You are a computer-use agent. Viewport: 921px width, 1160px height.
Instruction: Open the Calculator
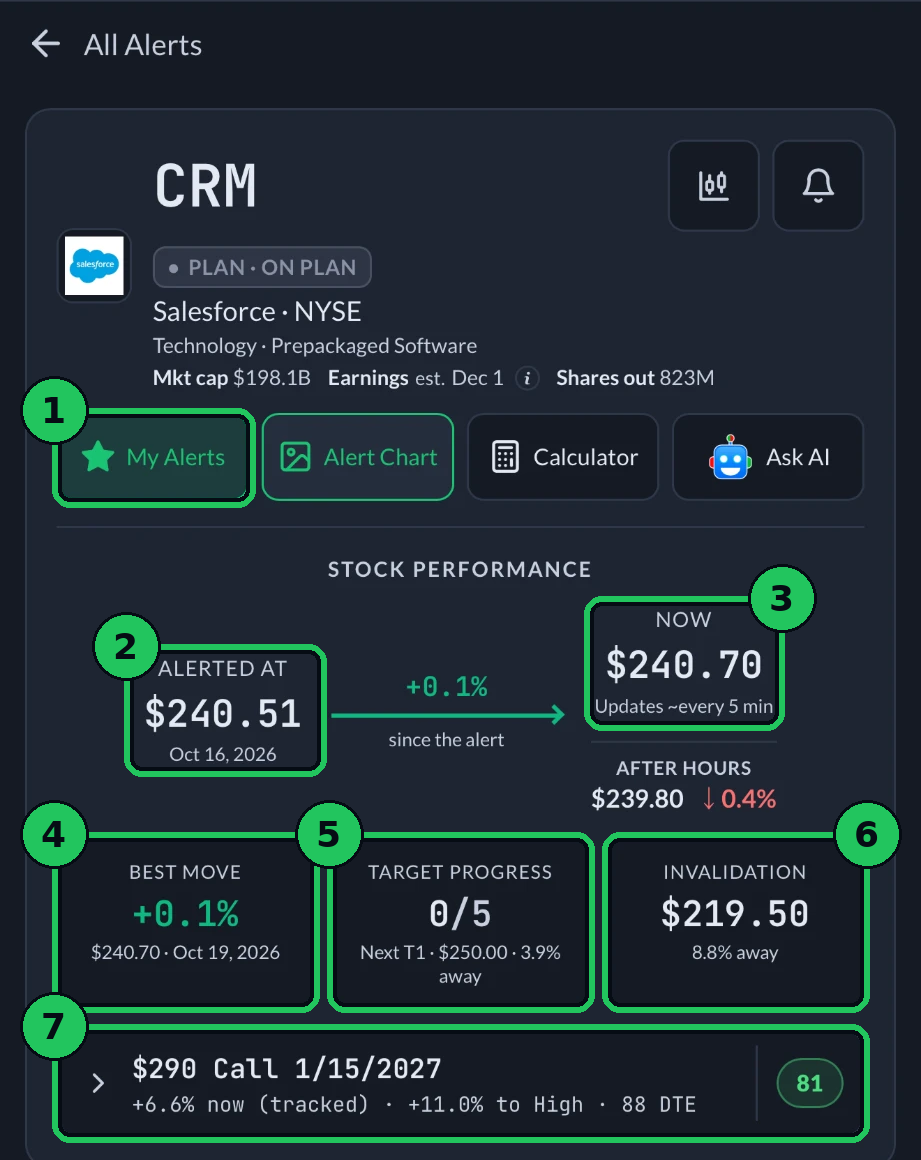coord(563,457)
